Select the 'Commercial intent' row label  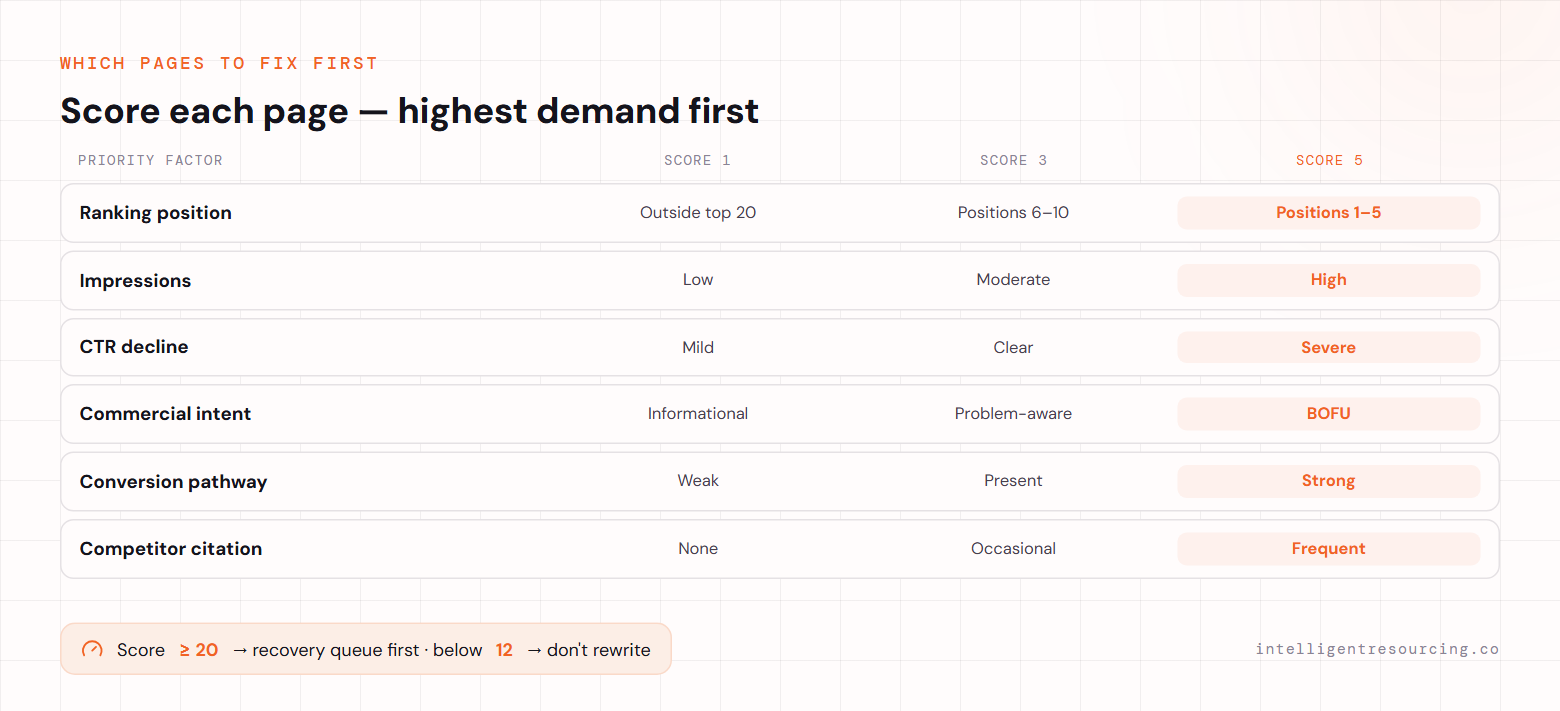click(165, 414)
